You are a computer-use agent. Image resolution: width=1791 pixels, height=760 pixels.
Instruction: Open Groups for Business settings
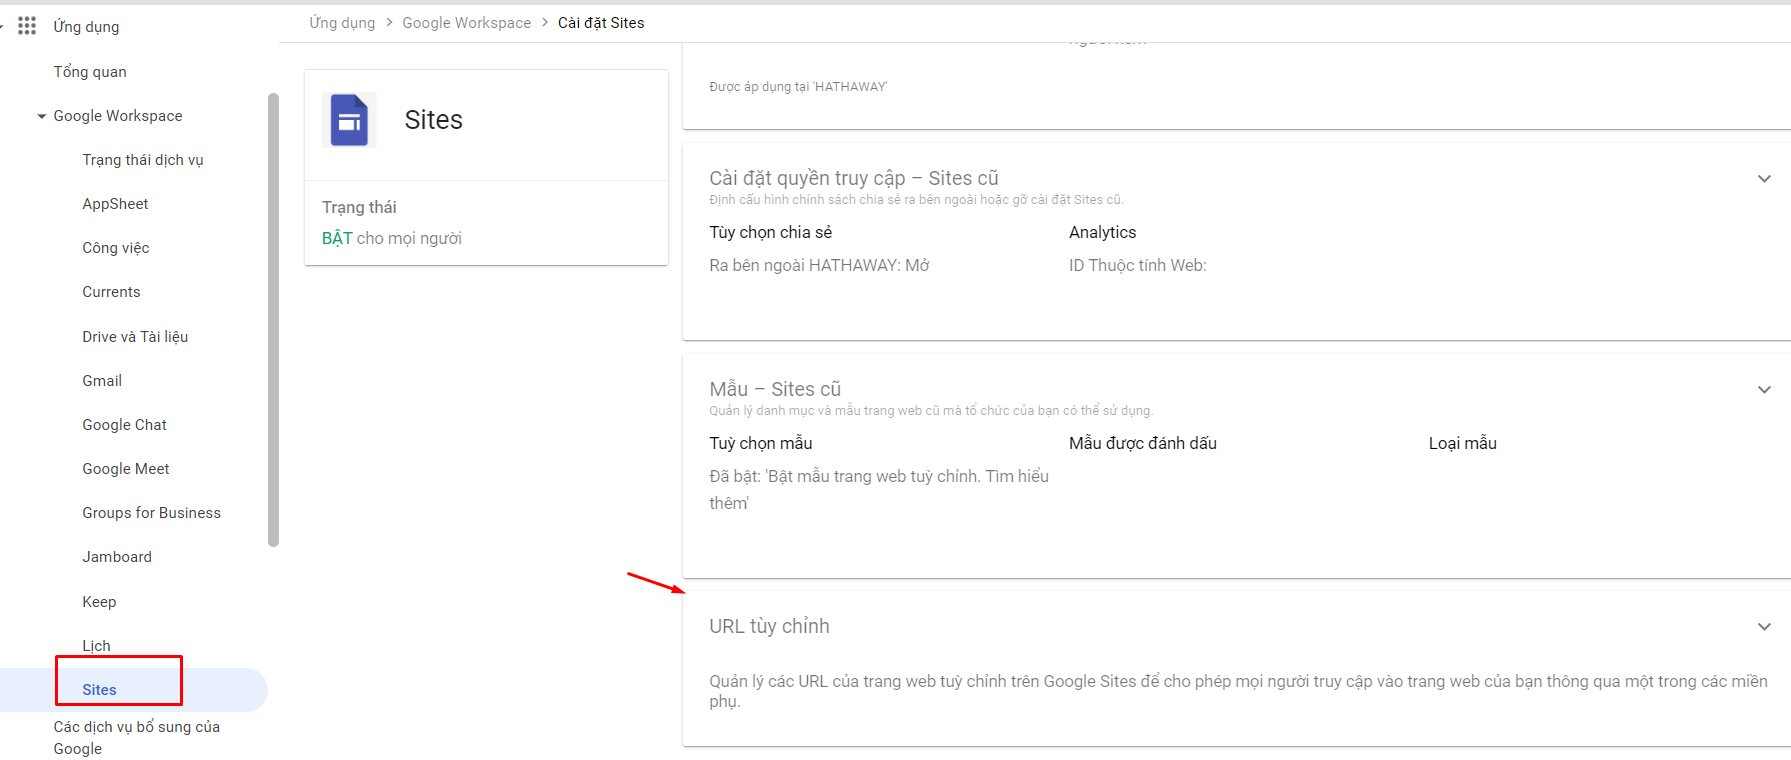(x=151, y=513)
